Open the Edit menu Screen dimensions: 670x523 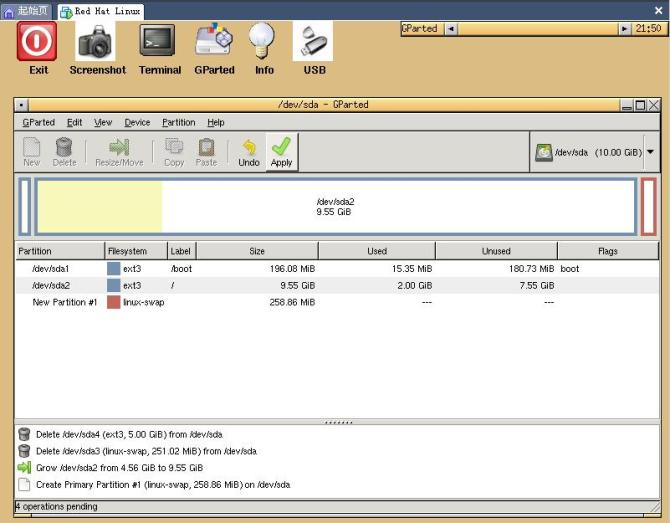pos(74,123)
